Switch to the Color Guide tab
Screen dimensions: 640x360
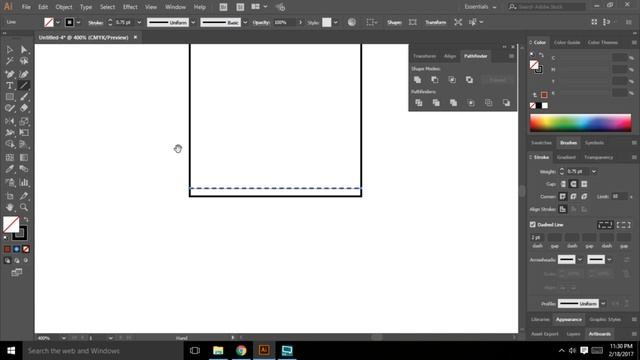pos(567,42)
